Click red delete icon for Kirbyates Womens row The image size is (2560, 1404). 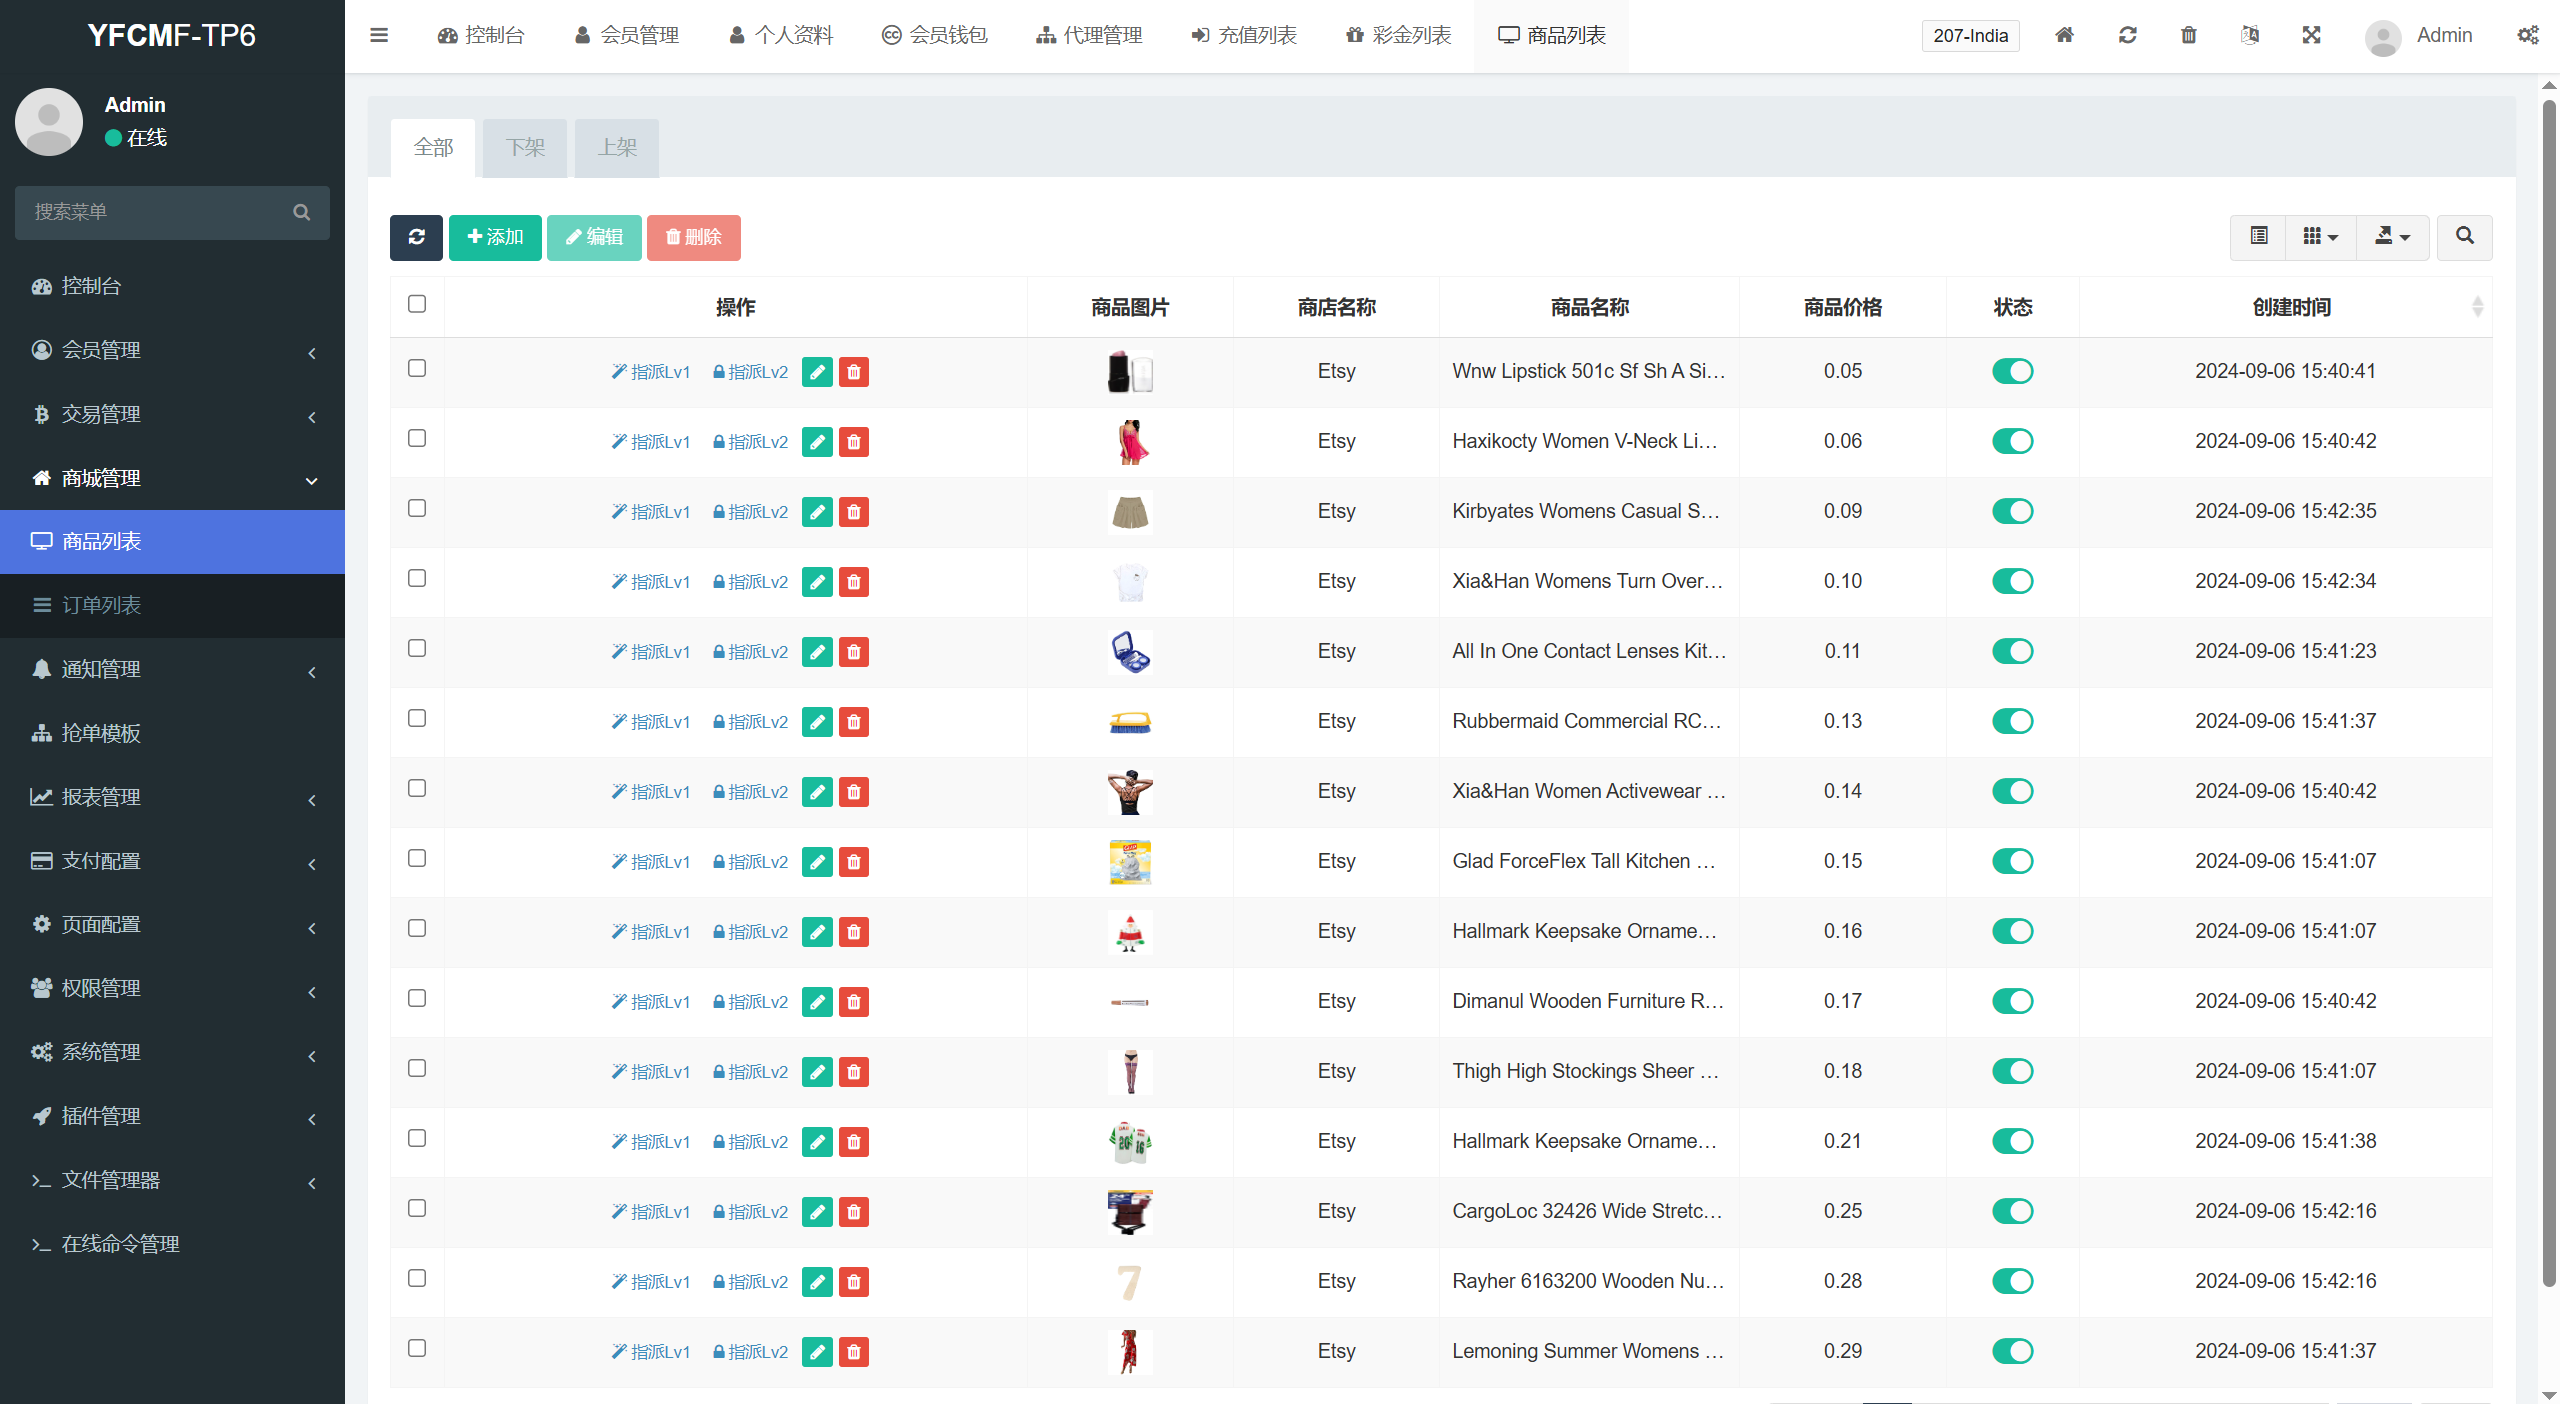[854, 512]
